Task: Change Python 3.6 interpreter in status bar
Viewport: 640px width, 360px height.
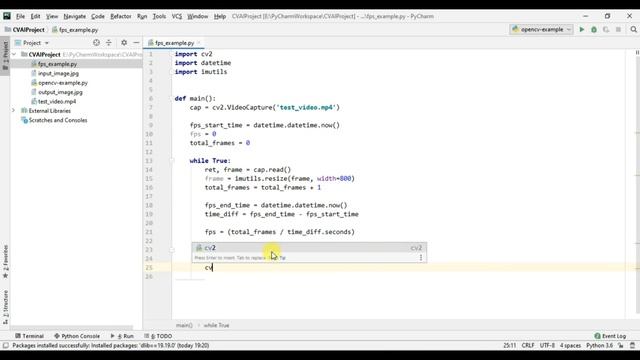Action: tap(600, 345)
